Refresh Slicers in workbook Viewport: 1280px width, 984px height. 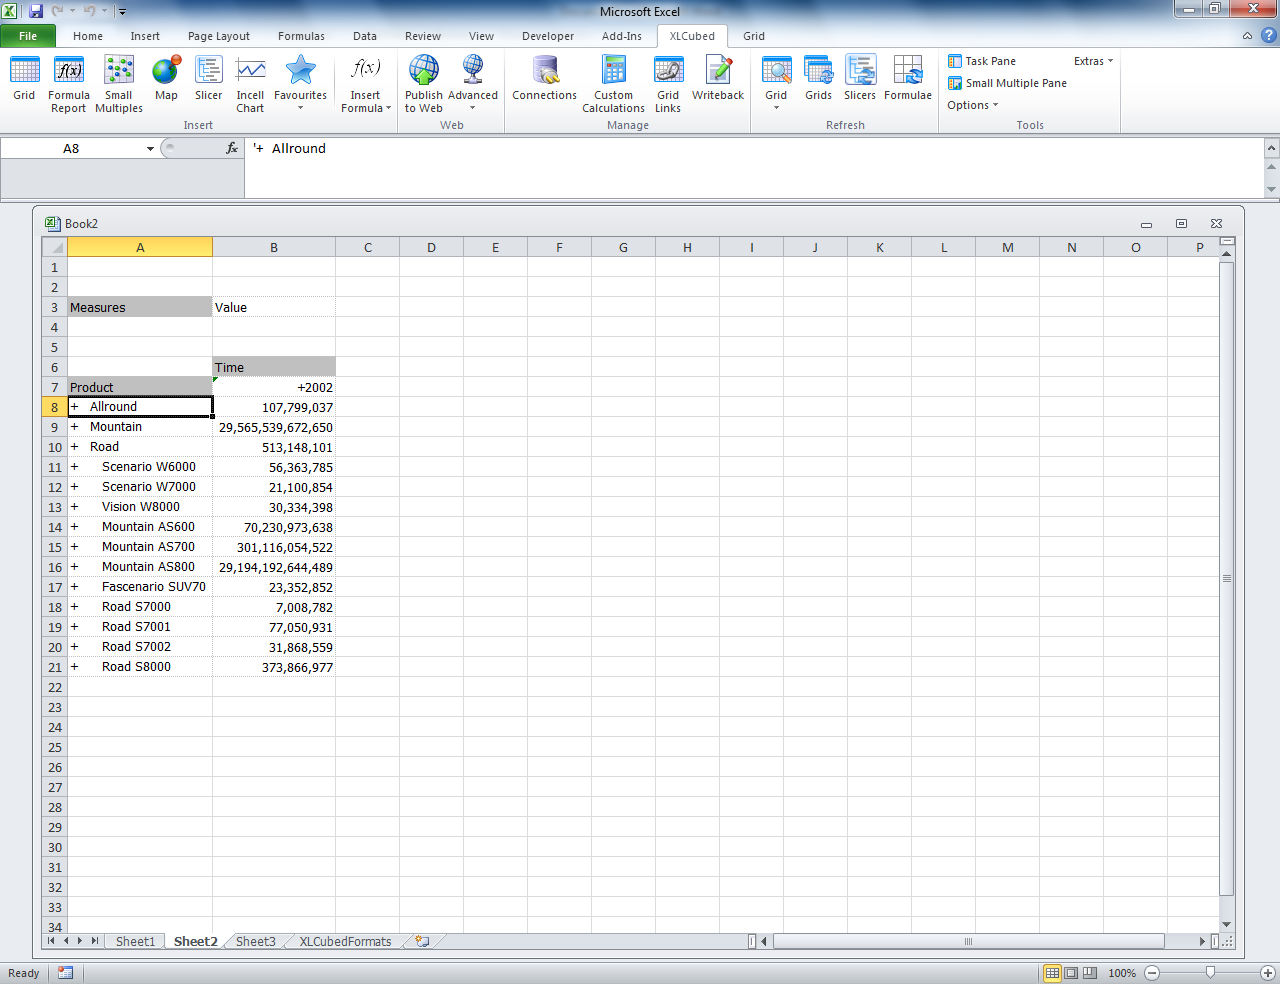(860, 79)
